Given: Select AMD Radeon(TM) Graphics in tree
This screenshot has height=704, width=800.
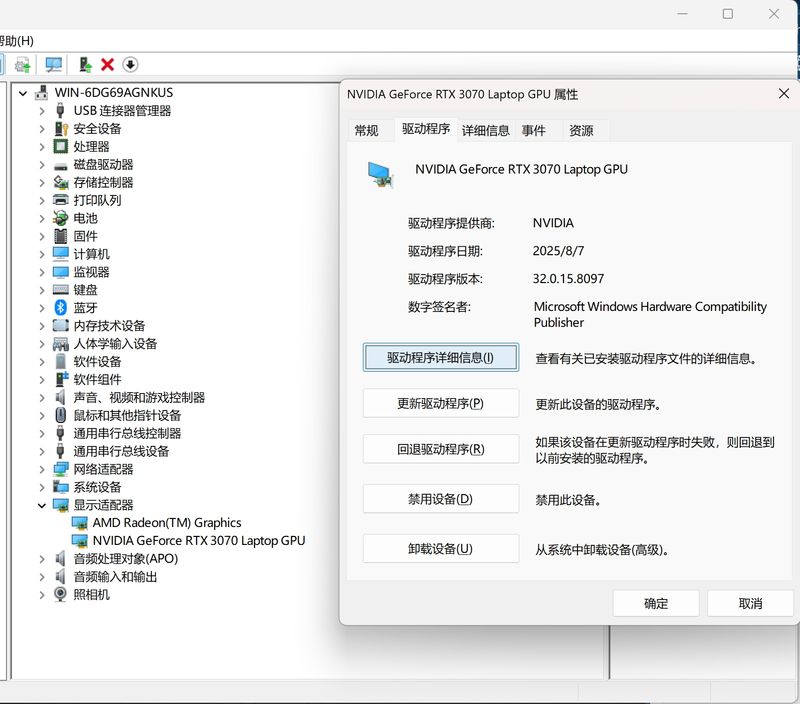Looking at the screenshot, I should click(167, 523).
